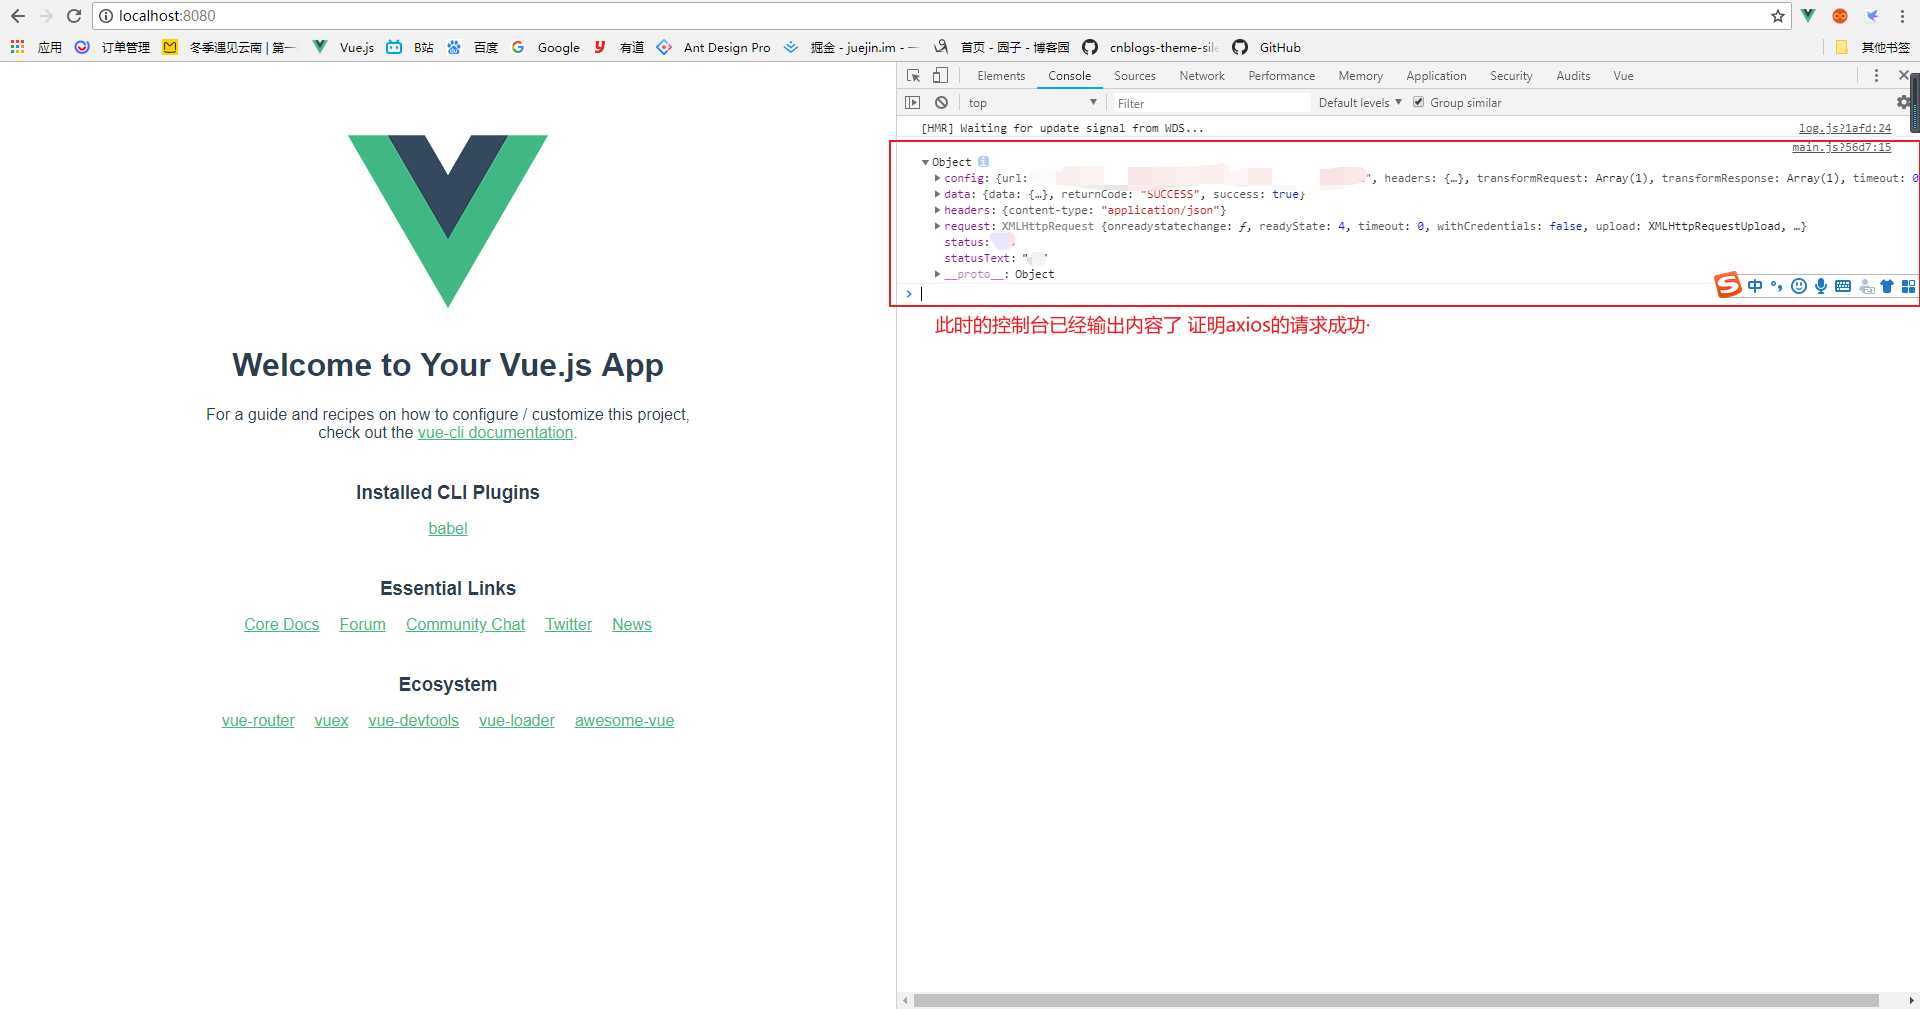Open the Sogou toolbox grid icon
Image resolution: width=1920 pixels, height=1009 pixels.
(x=1908, y=286)
